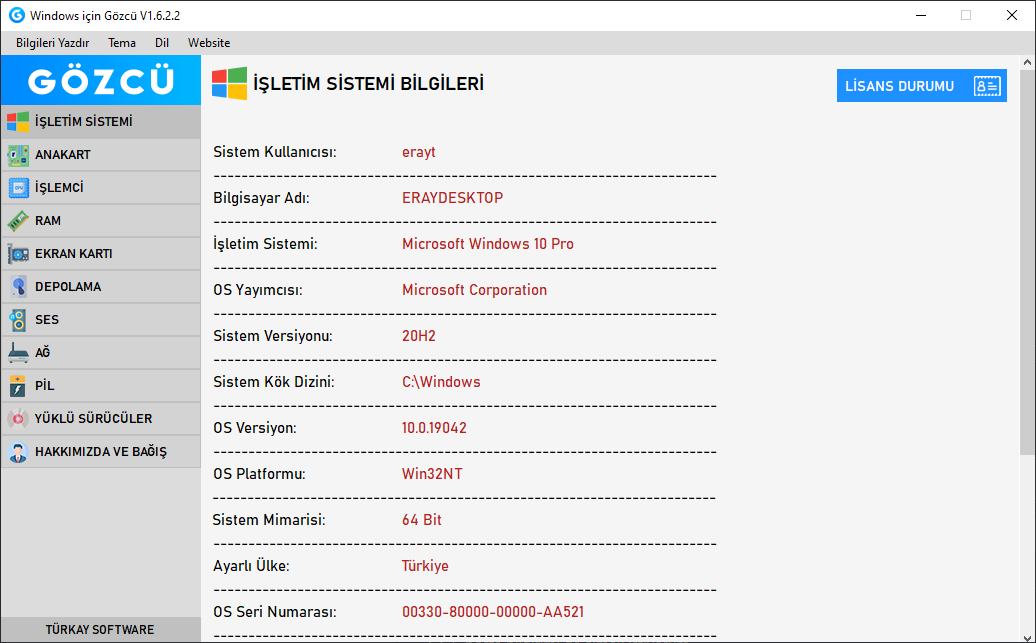Minimize the Gözcü window
Viewport: 1036px width, 643px height.
921,15
